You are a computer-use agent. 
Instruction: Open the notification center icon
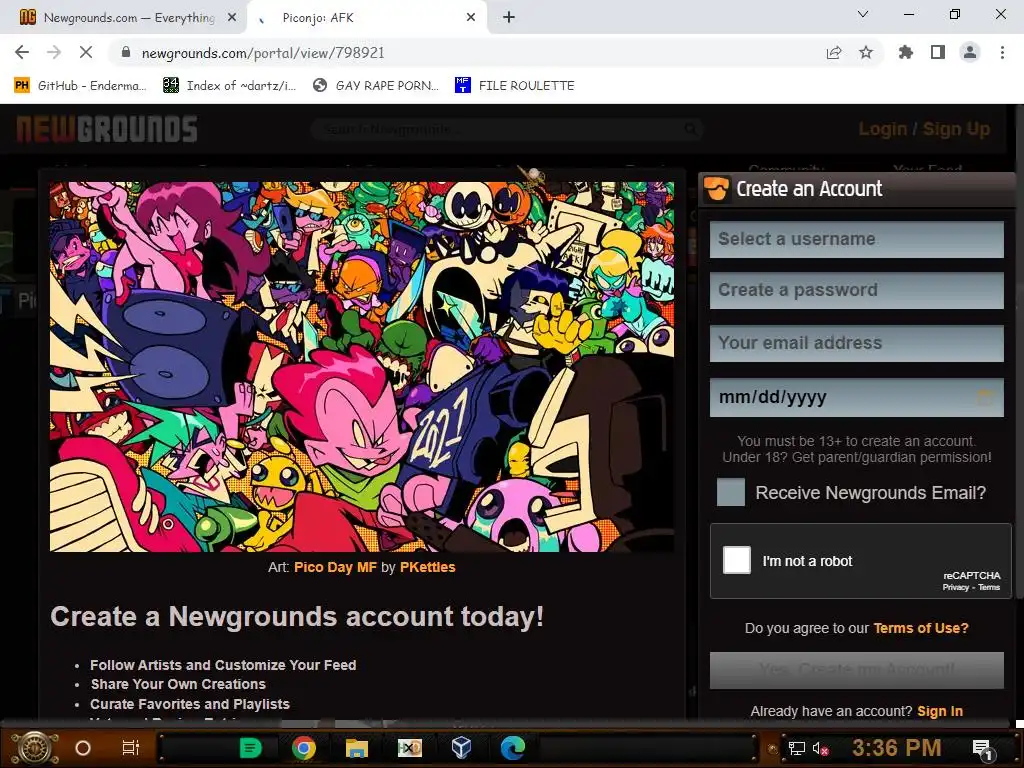(x=982, y=749)
